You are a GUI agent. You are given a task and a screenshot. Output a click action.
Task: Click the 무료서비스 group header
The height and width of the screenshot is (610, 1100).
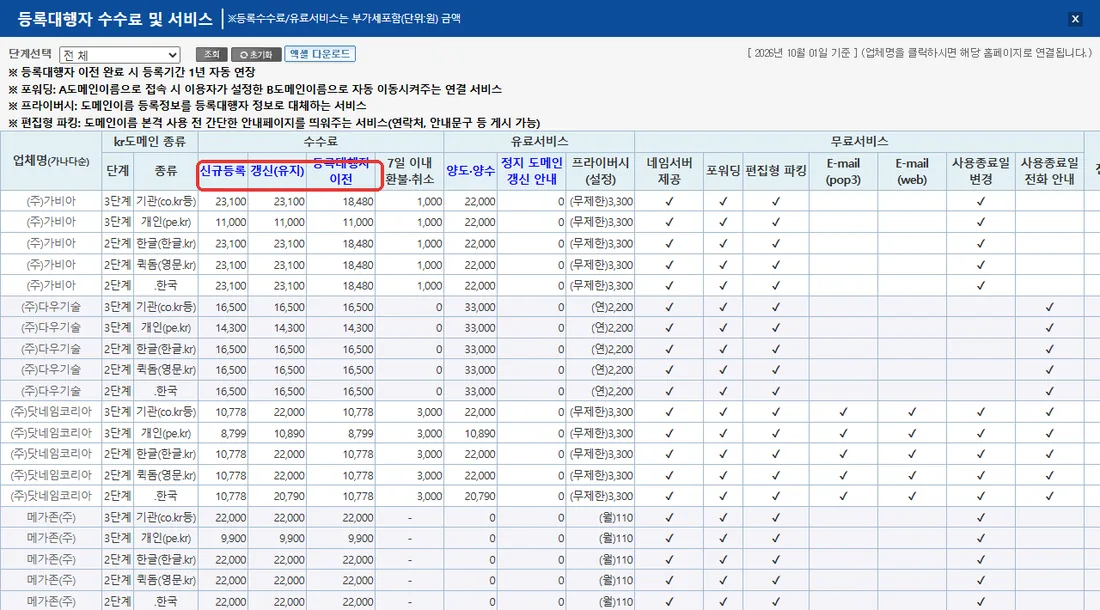coord(859,141)
